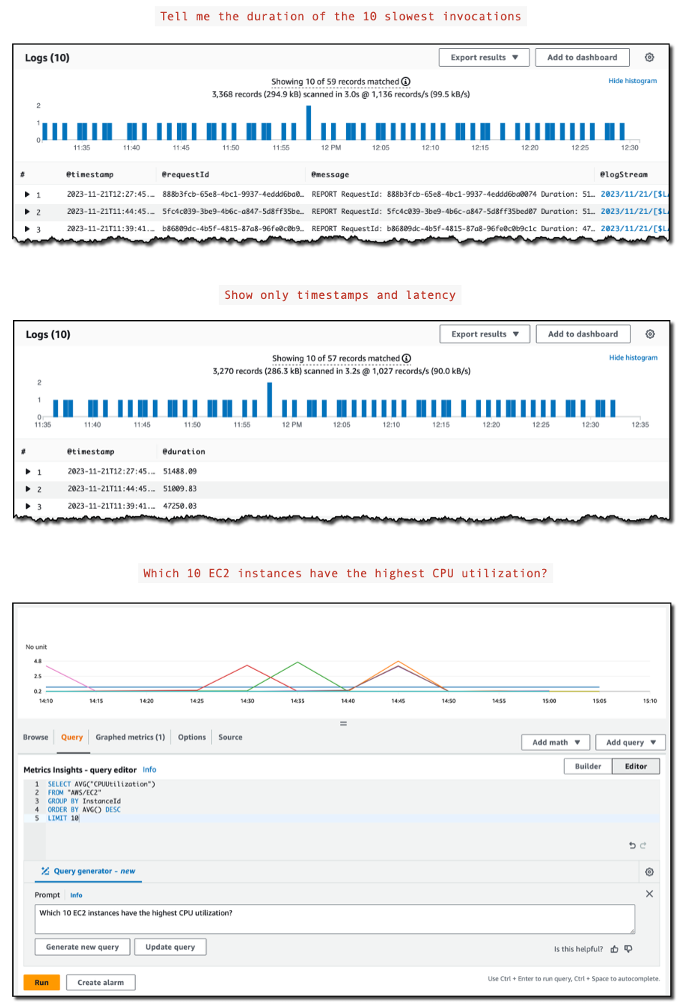This screenshot has height=1008, width=684.
Task: Switch query editor to Builder mode
Action: (x=588, y=766)
